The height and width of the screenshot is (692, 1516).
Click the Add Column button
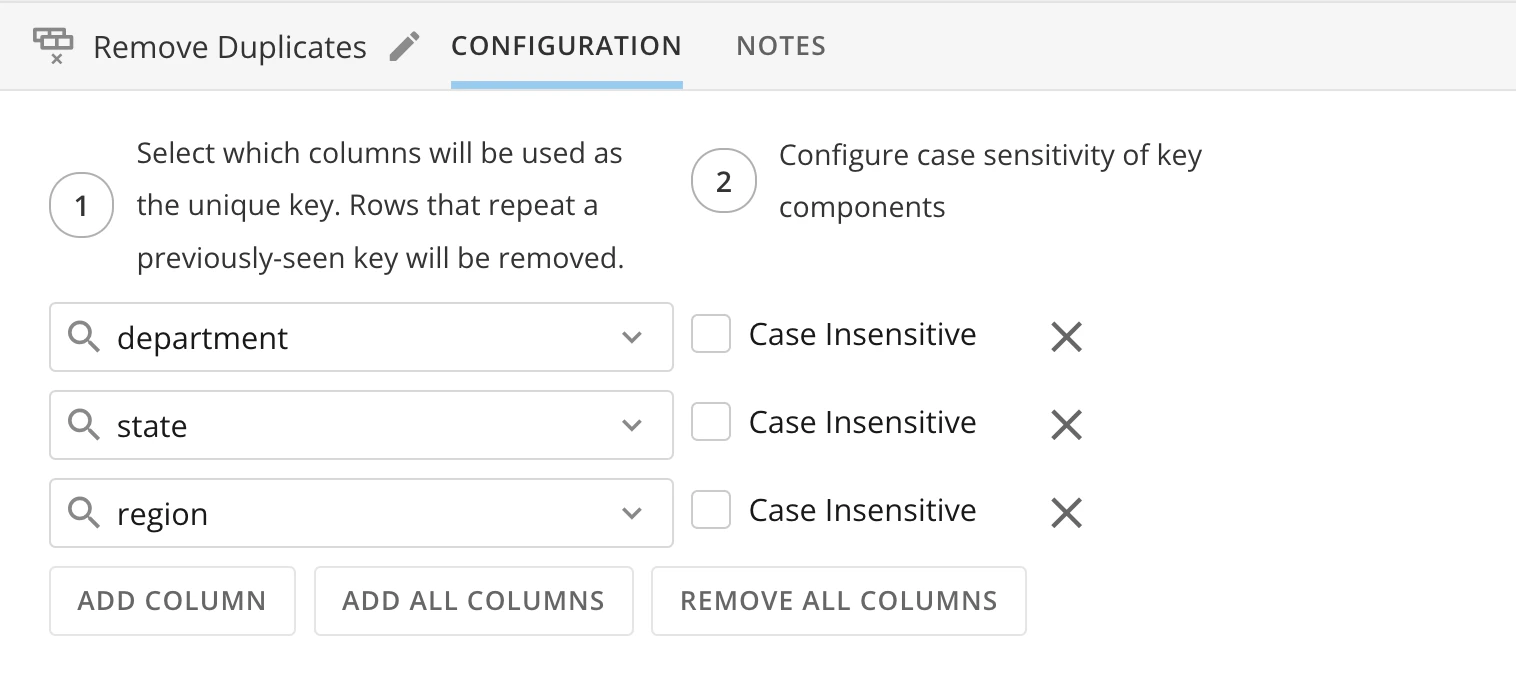coord(172,601)
